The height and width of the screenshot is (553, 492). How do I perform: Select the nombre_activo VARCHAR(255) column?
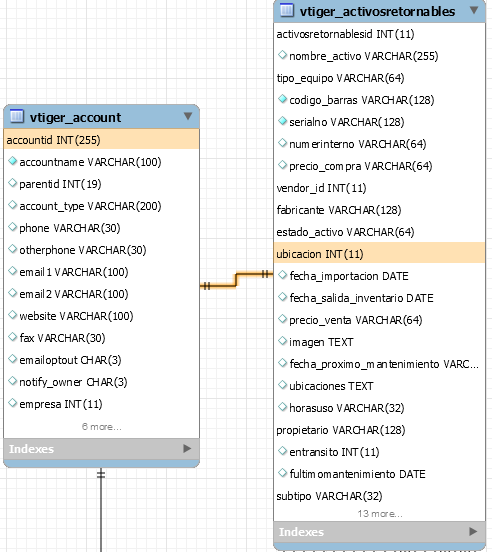coord(379,56)
